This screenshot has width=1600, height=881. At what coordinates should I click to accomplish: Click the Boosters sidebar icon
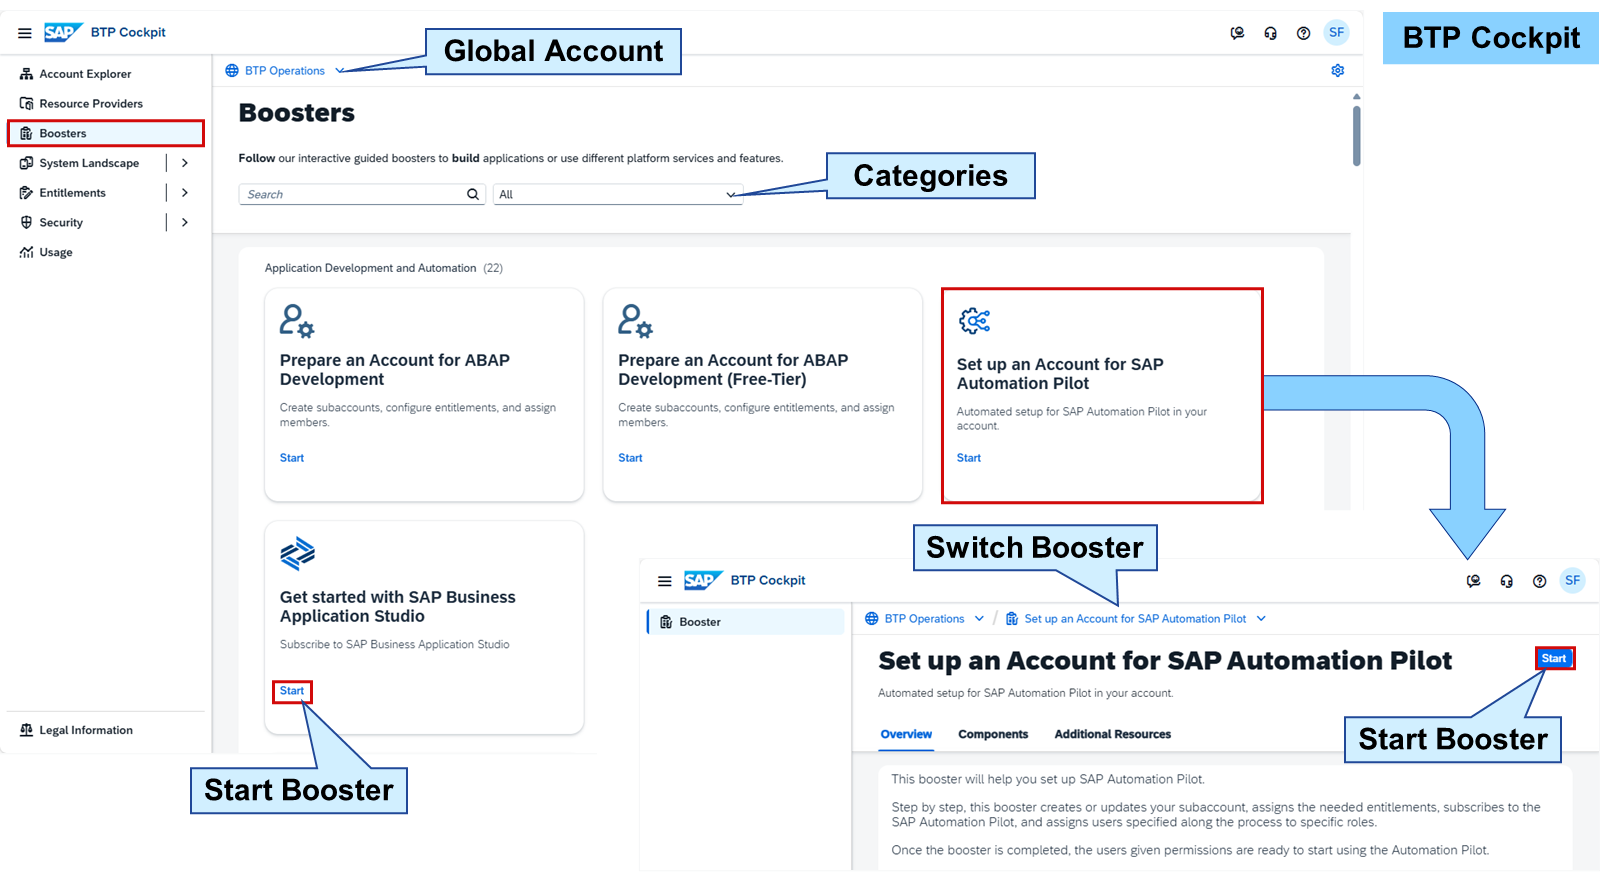click(x=27, y=134)
